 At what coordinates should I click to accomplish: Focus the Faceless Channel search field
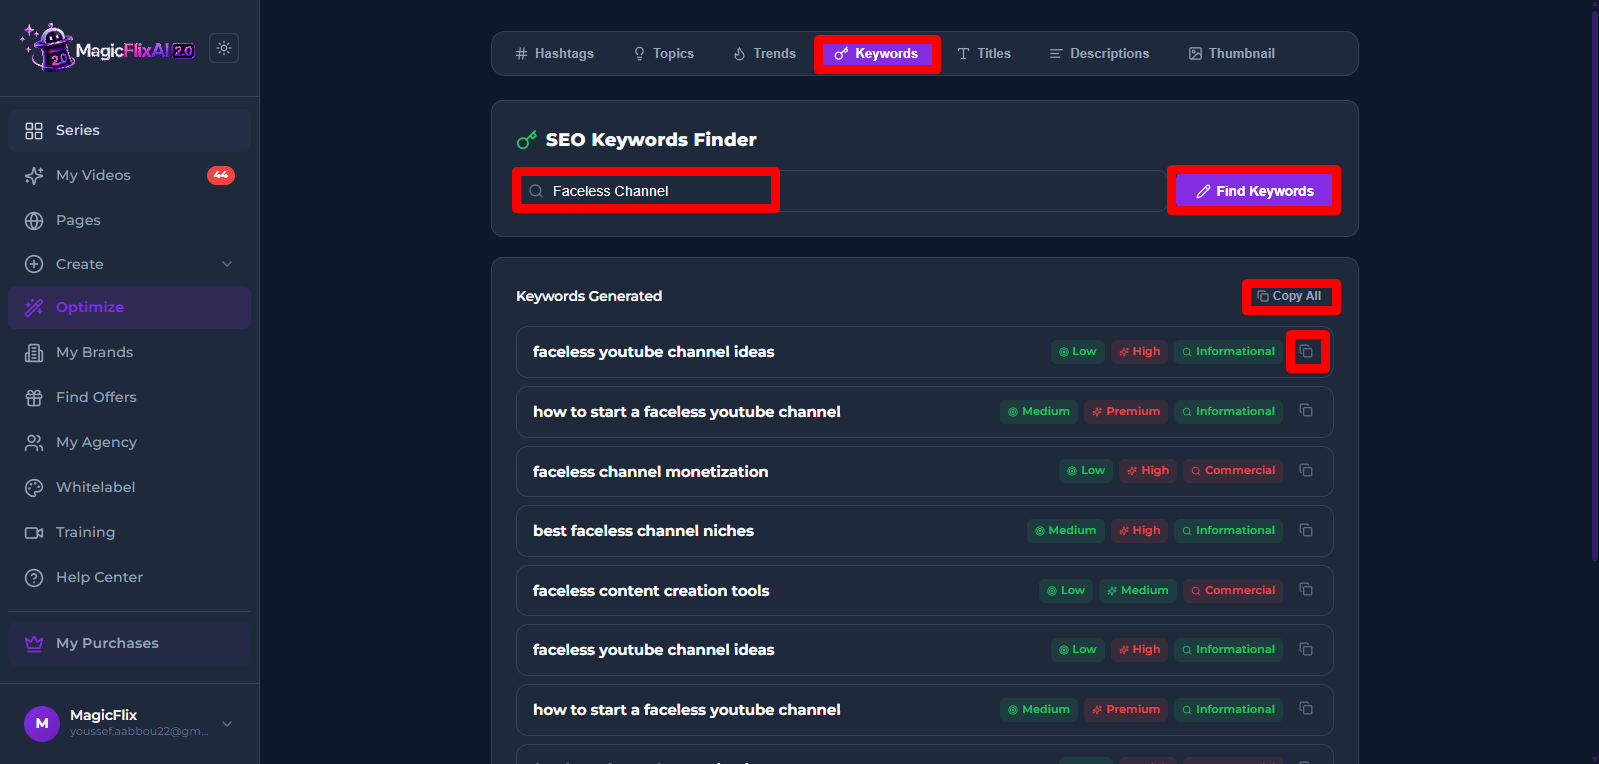click(x=840, y=191)
